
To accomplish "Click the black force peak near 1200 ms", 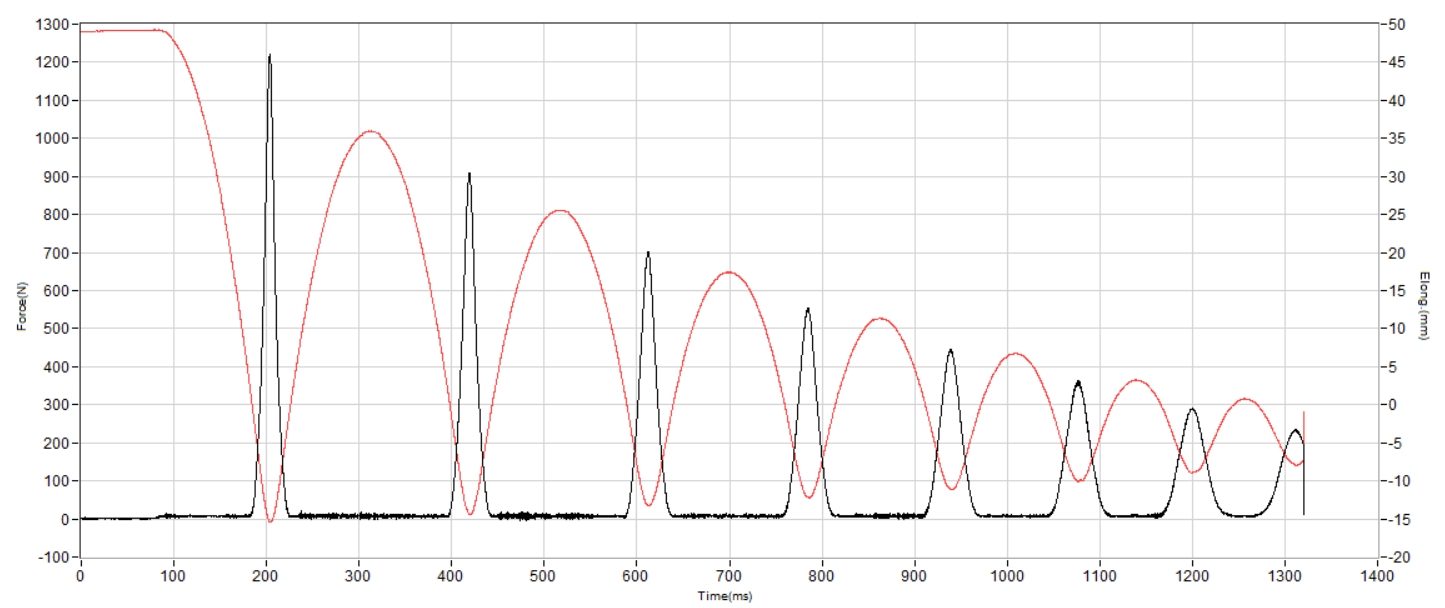I will point(1191,410).
